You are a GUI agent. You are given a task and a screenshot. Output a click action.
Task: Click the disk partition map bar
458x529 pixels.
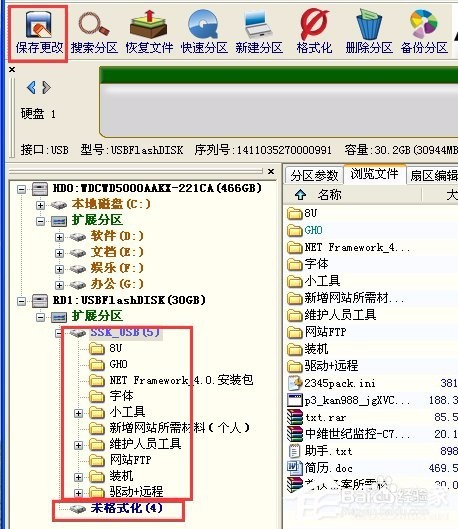pyautogui.click(x=279, y=102)
